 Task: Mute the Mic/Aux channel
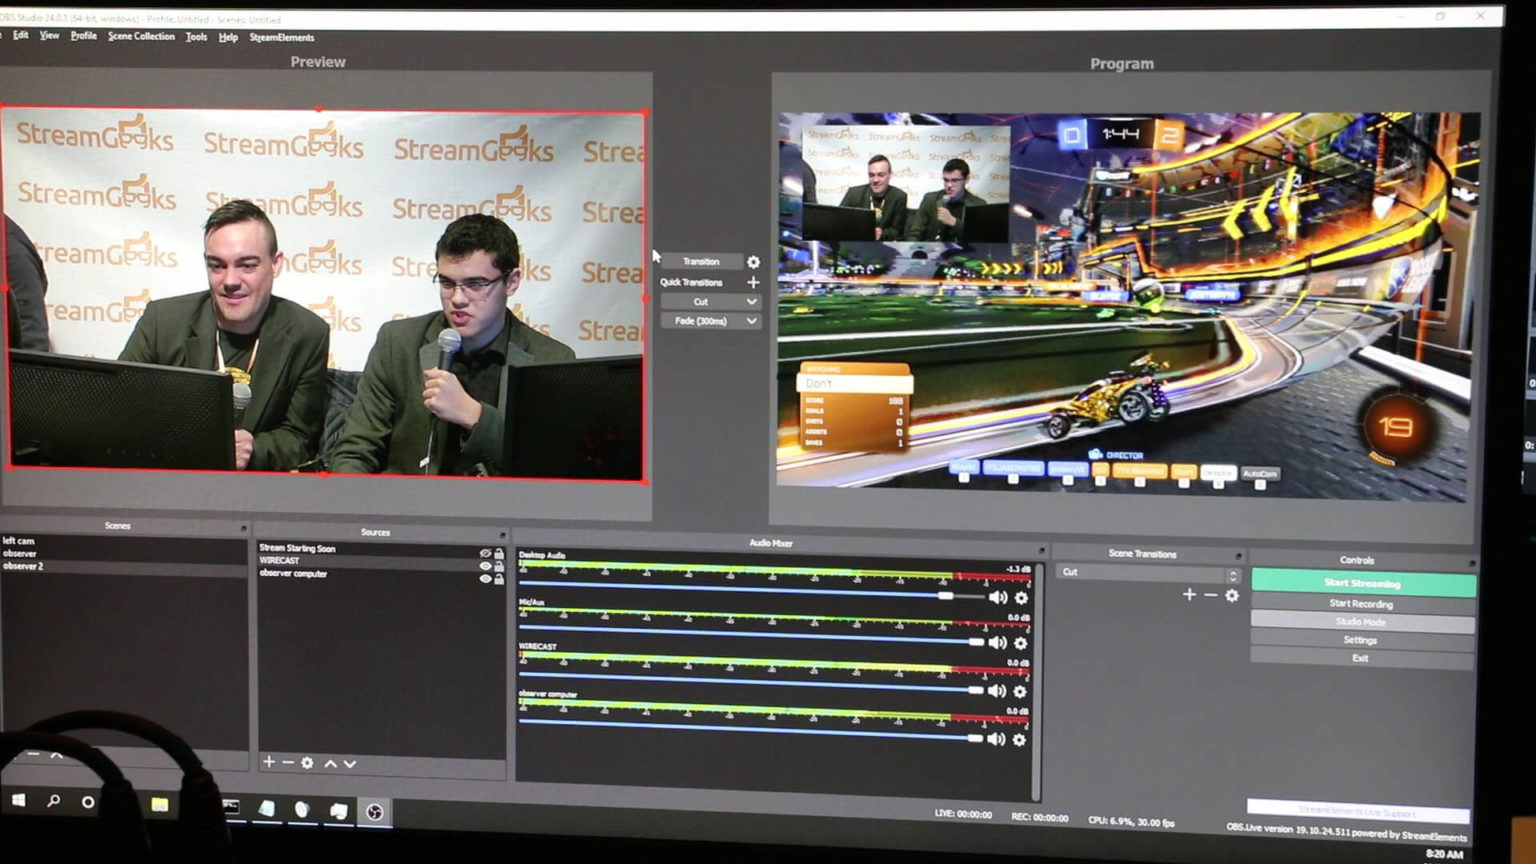[x=997, y=642]
